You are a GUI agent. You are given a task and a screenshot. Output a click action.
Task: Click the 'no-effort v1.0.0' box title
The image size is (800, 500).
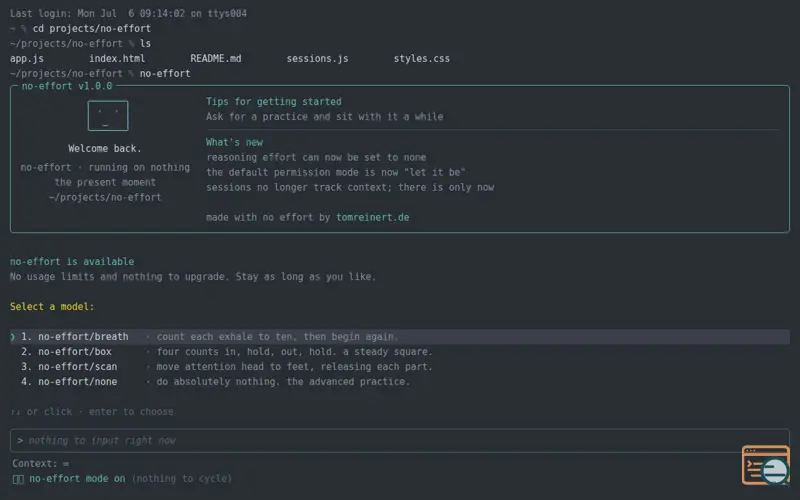67,86
